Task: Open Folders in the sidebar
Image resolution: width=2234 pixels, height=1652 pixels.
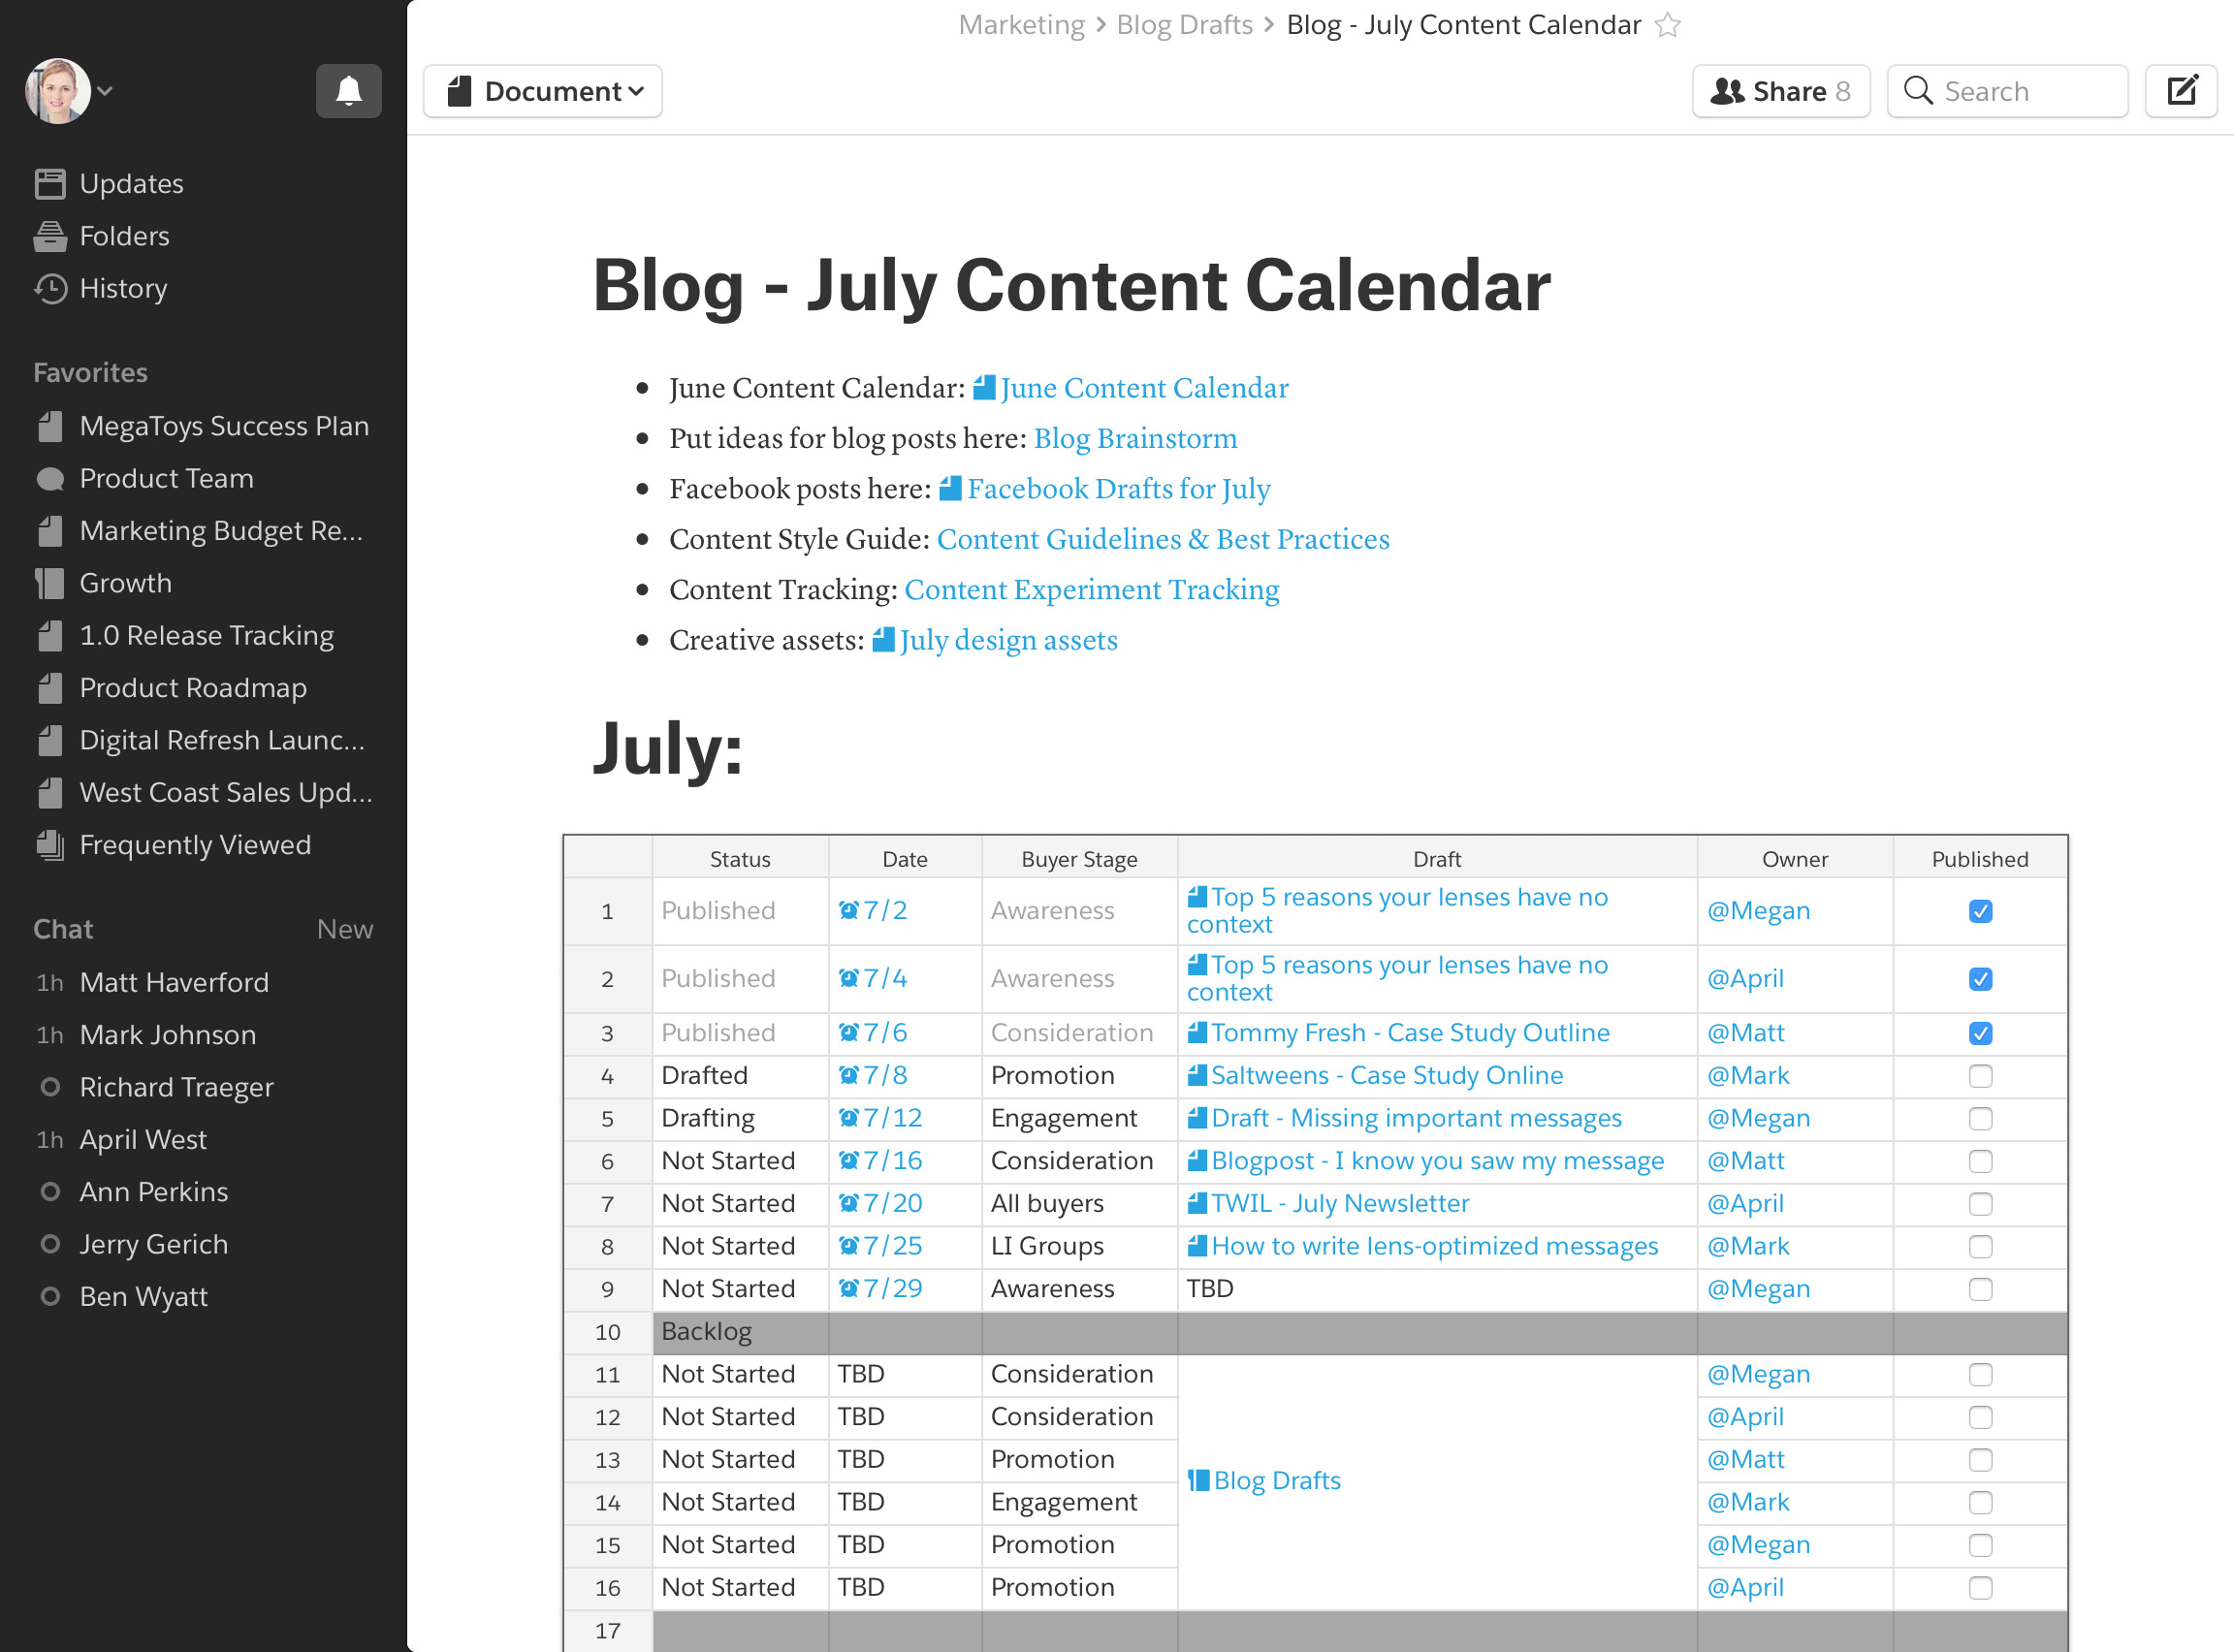Action: pyautogui.click(x=123, y=236)
